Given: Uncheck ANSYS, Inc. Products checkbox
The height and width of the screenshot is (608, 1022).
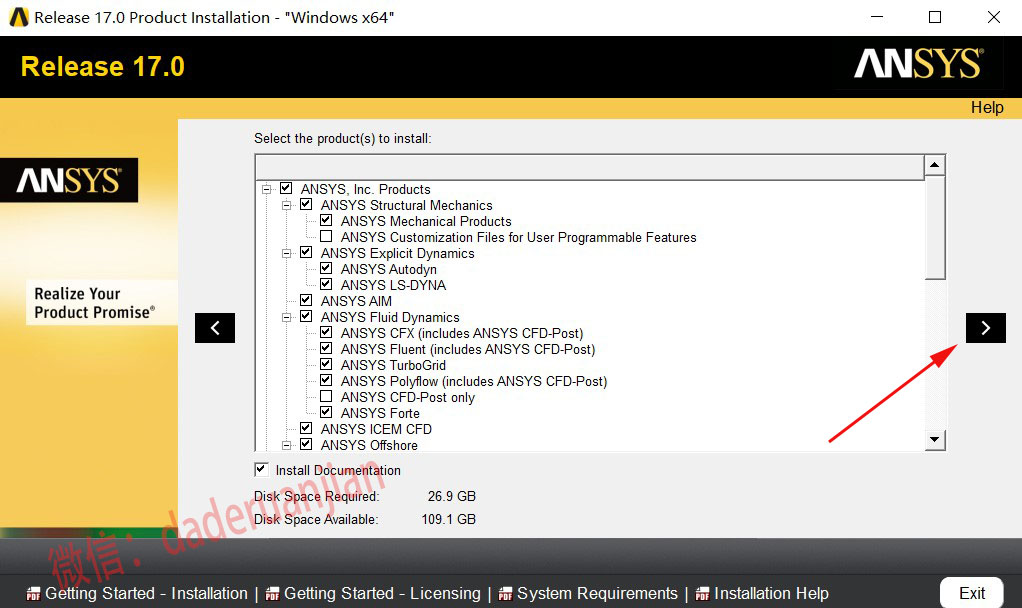Looking at the screenshot, I should click(x=286, y=188).
